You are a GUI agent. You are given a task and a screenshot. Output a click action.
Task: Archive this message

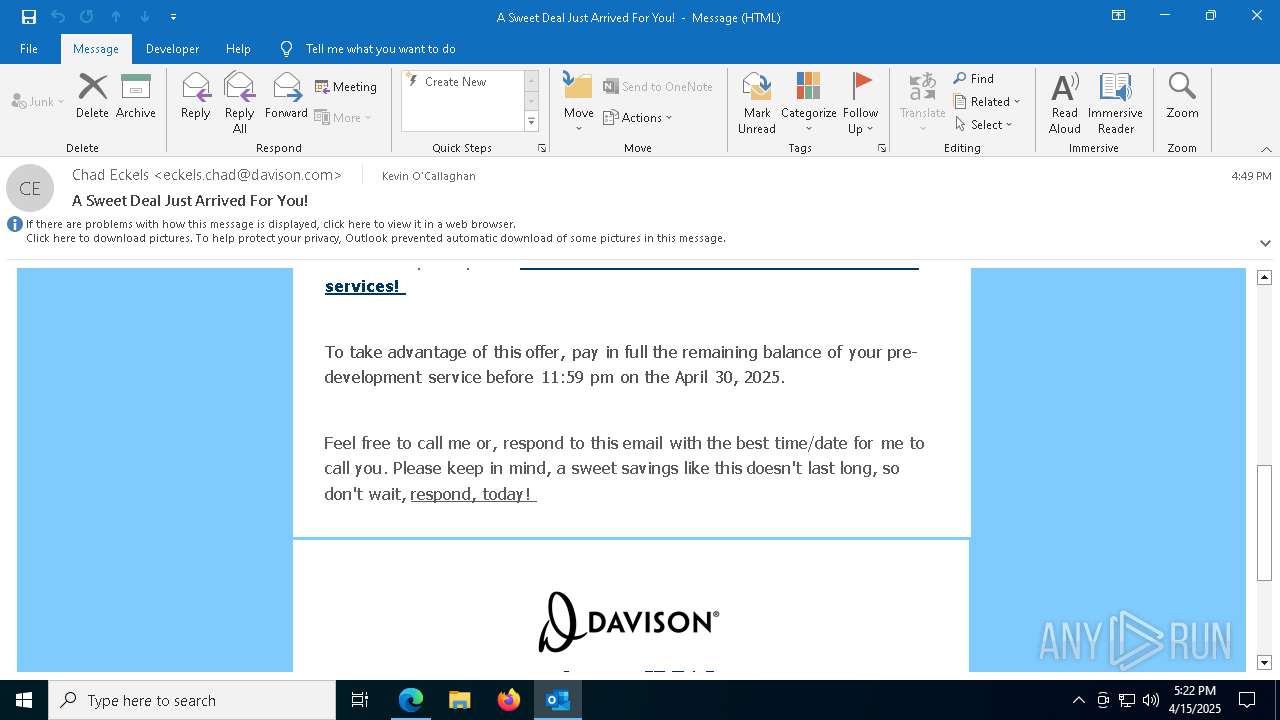click(x=136, y=96)
